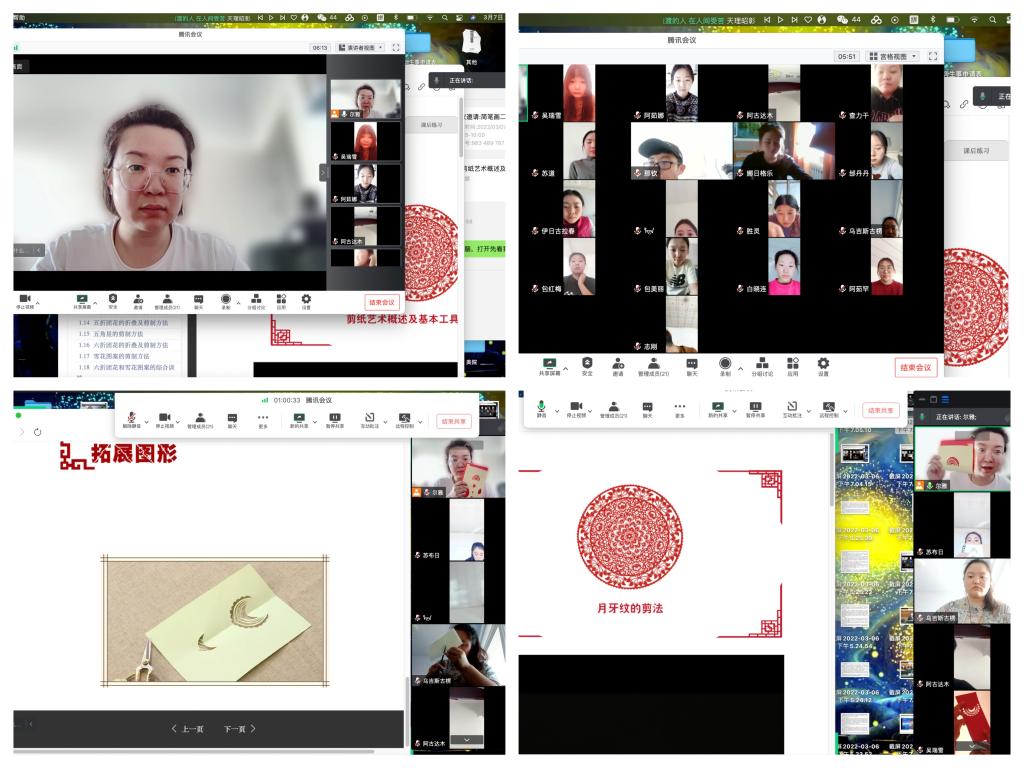Toggle 解除静音 microphone button
This screenshot has width=1024, height=768.
pos(133,418)
